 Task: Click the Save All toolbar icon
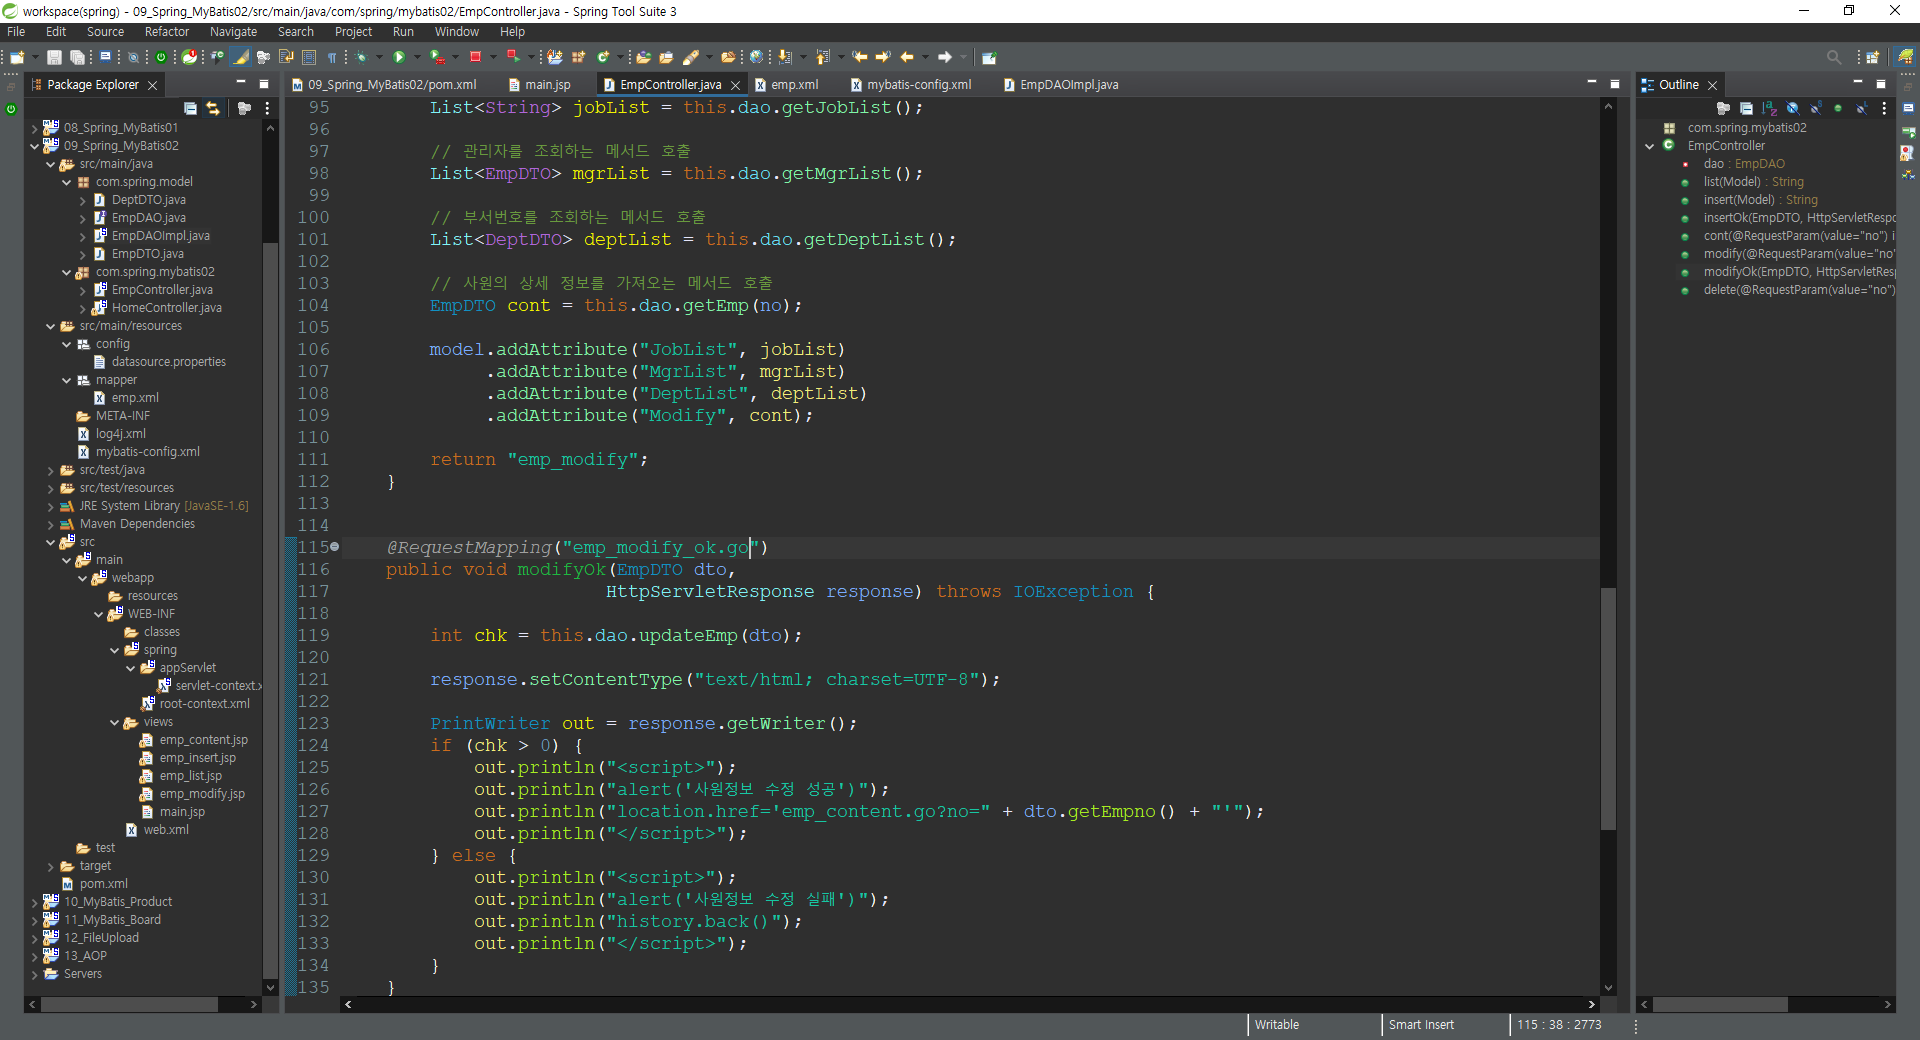(x=76, y=57)
